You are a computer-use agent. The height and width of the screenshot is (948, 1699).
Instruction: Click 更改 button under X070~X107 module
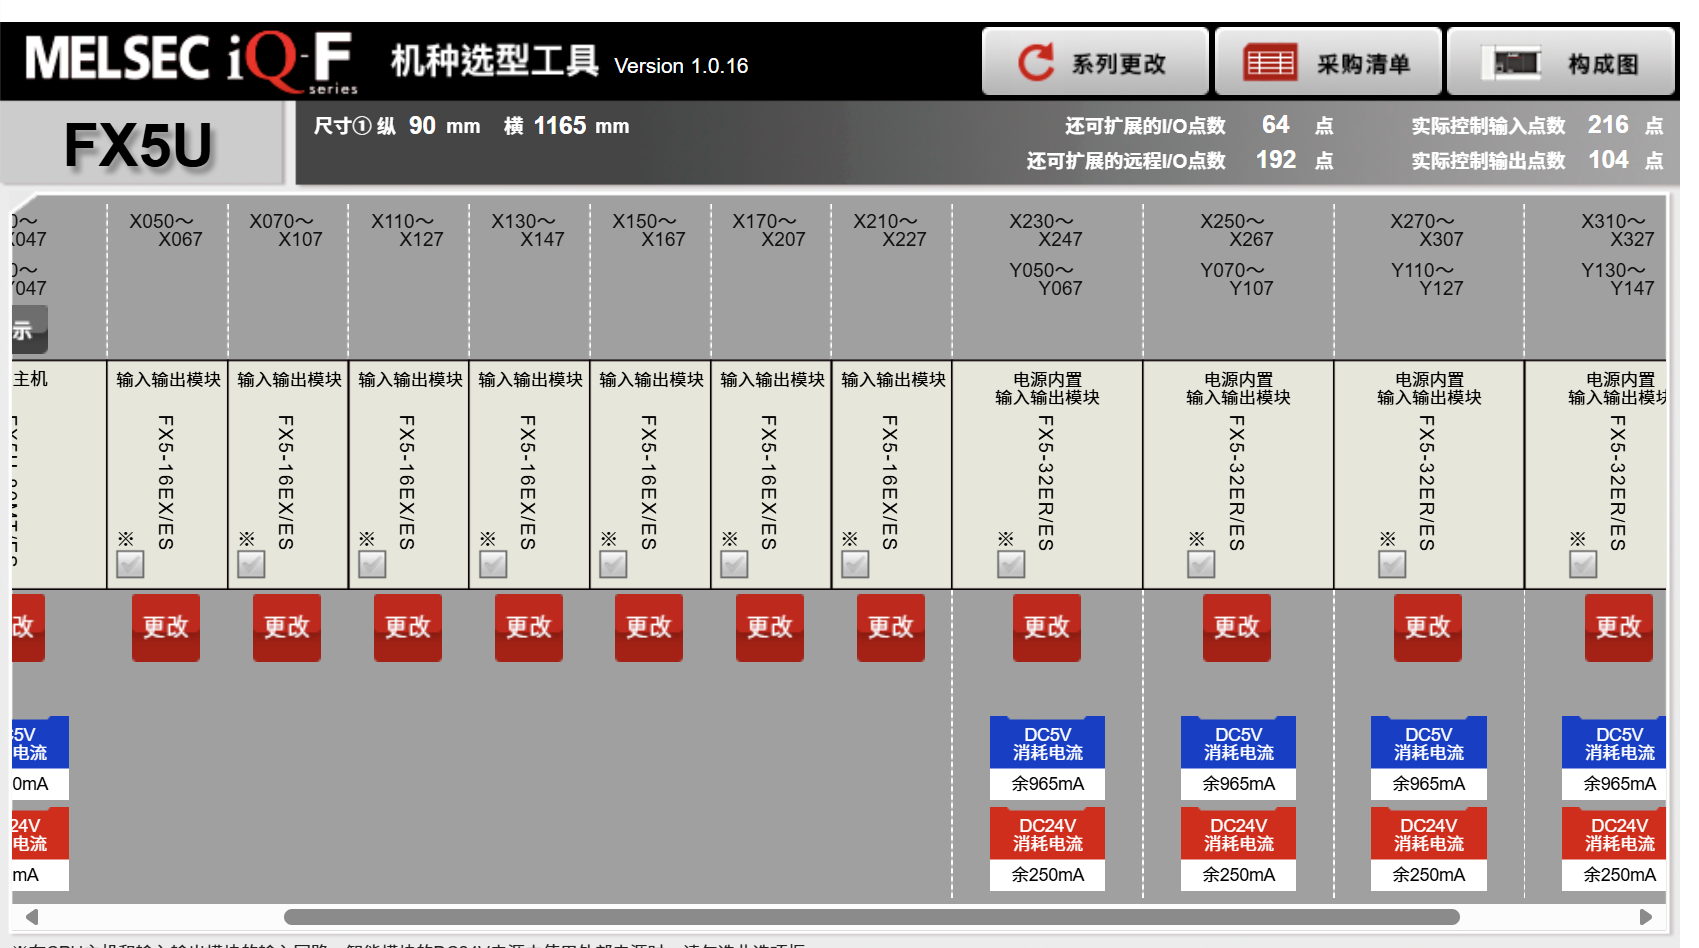pos(287,627)
